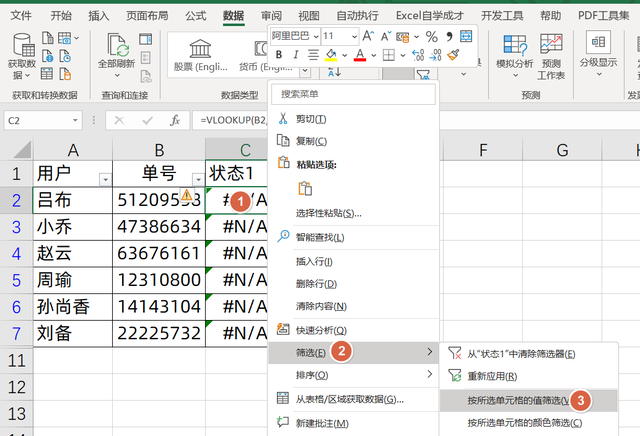
Task: Switch to the 公式 (Formulas) ribbon tab
Action: (x=196, y=16)
